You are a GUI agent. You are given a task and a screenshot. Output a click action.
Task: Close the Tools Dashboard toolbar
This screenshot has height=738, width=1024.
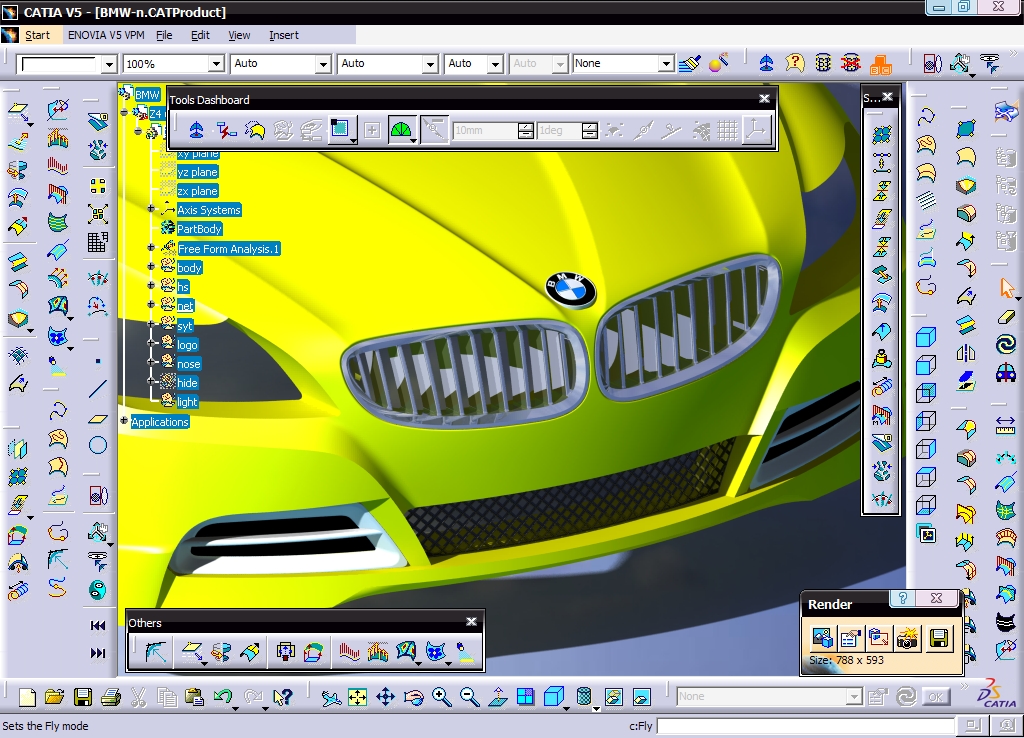[764, 99]
